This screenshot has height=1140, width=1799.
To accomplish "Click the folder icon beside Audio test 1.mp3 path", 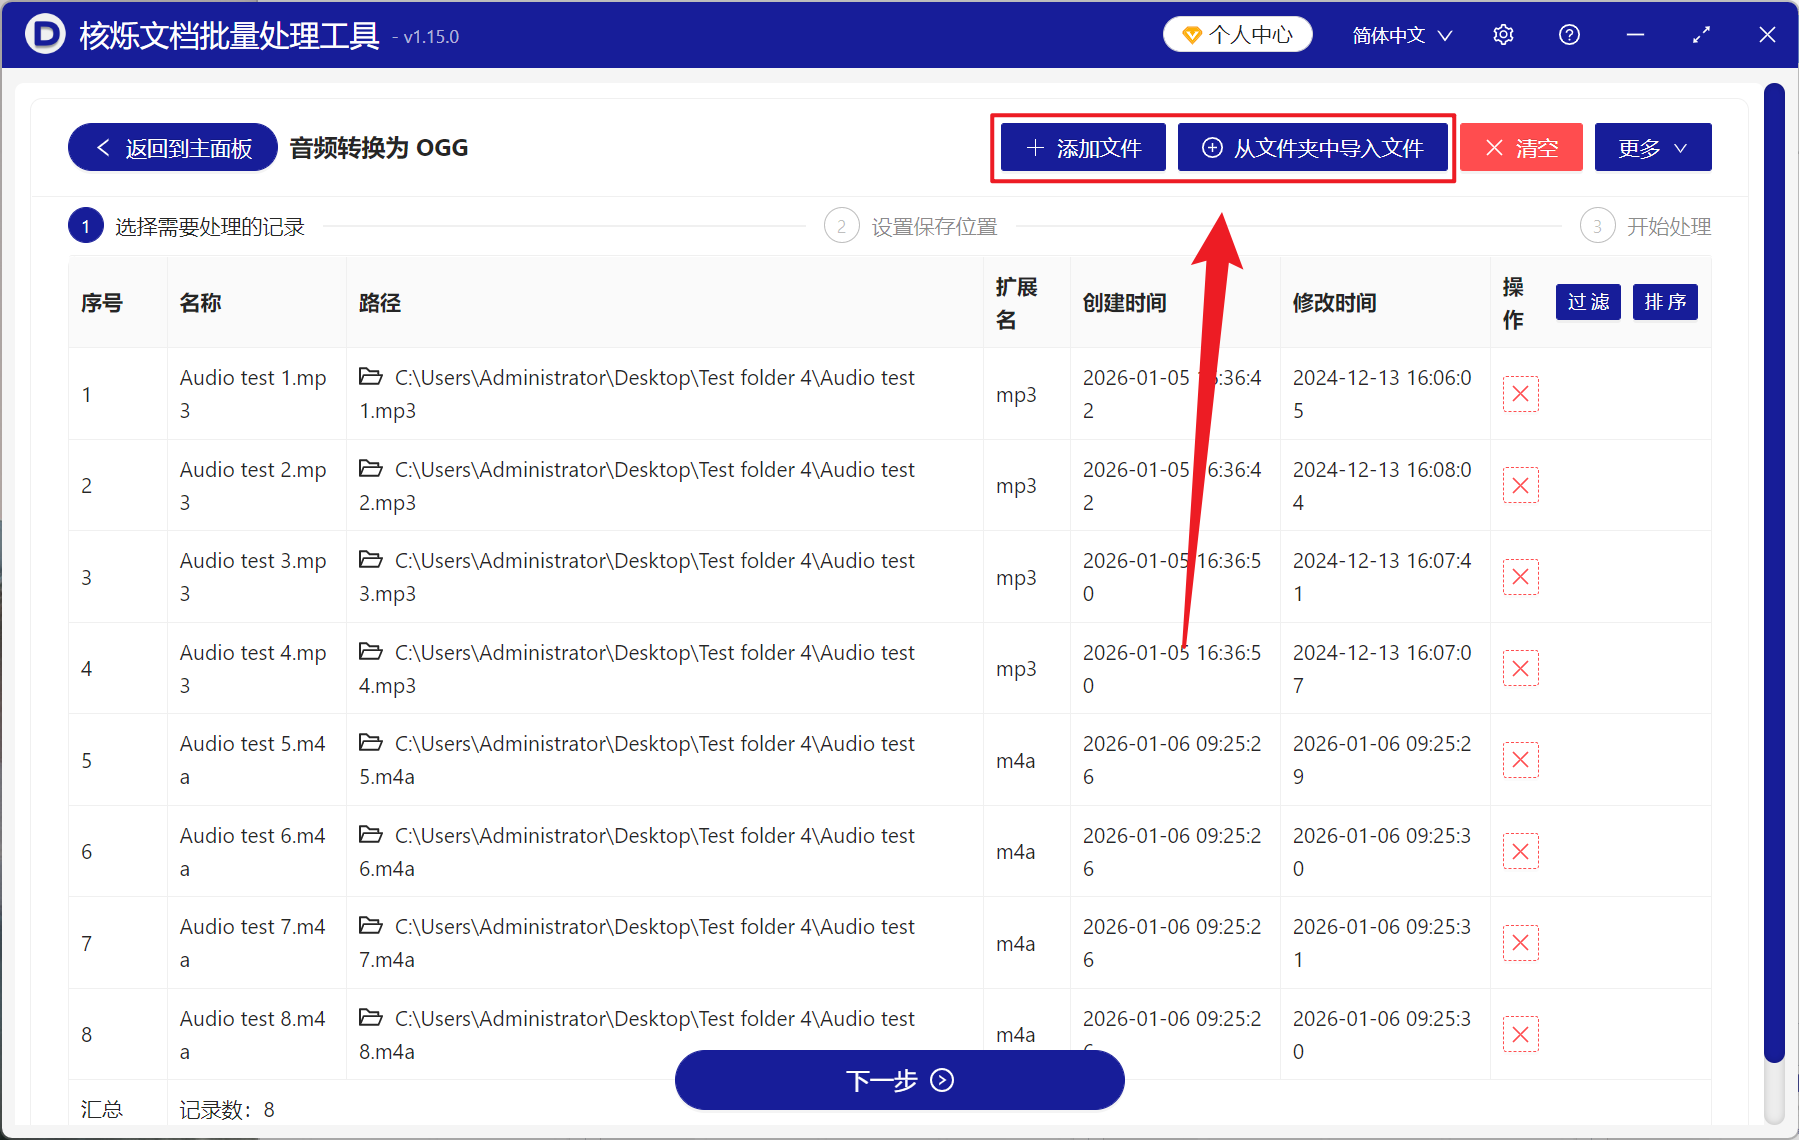I will pyautogui.click(x=369, y=377).
